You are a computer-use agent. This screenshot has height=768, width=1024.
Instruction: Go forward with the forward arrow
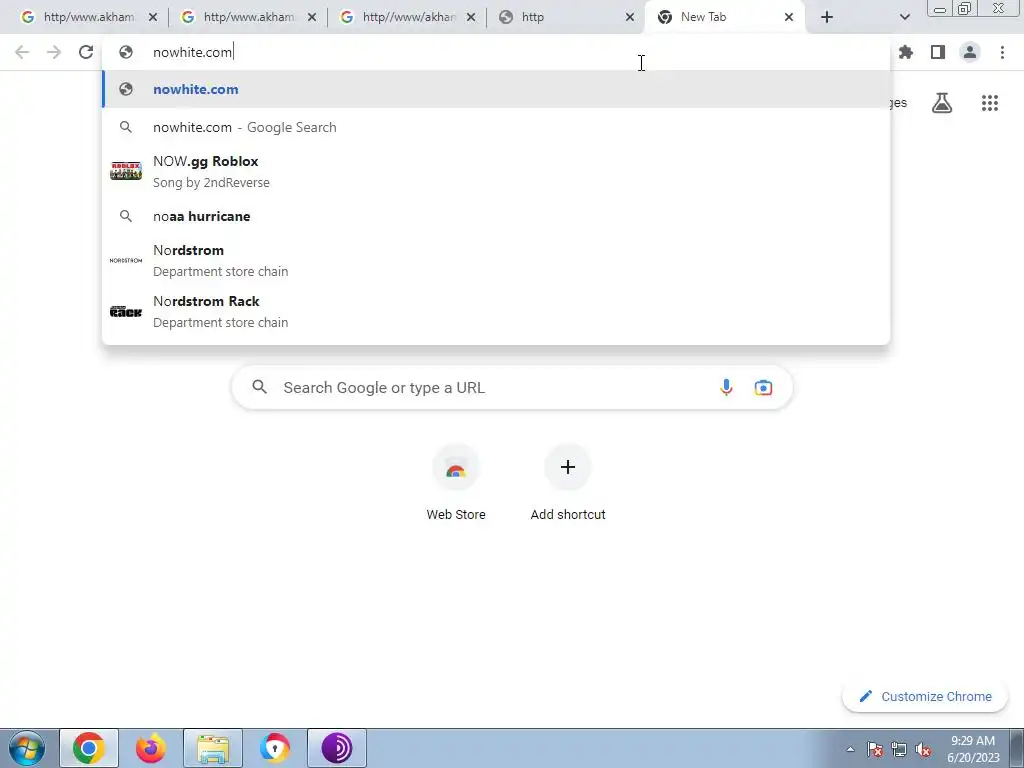pyautogui.click(x=54, y=52)
